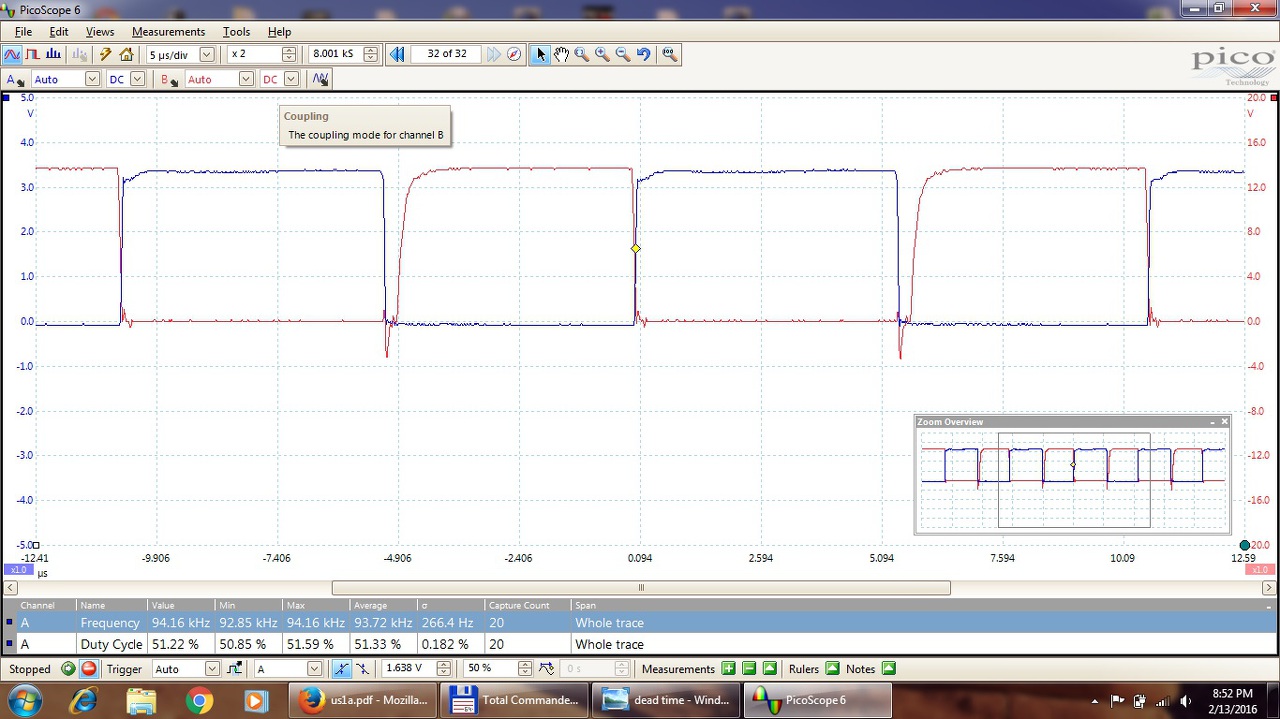Go to first buffer using double-left arrow
Image resolution: width=1280 pixels, height=719 pixels.
click(x=397, y=54)
